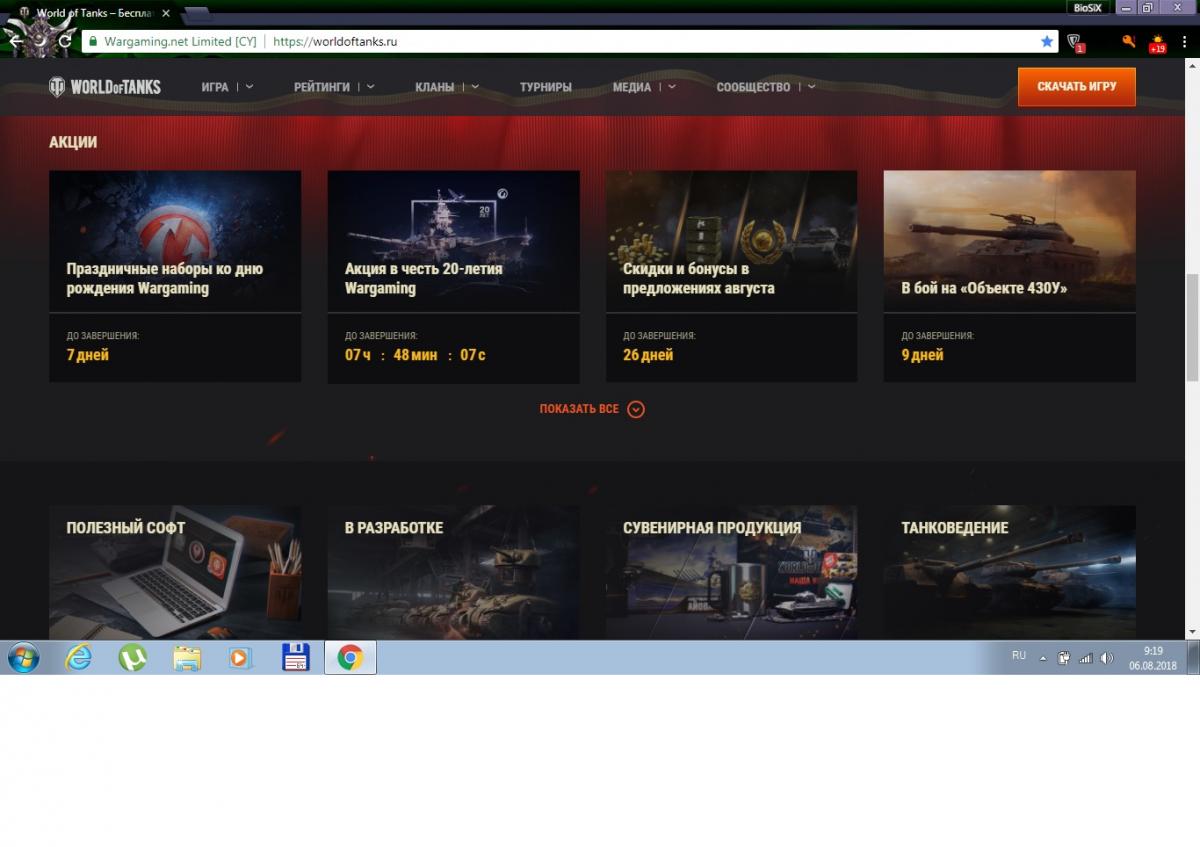
Task: Open Windows Explorer folder icon in taskbar
Action: [x=187, y=657]
